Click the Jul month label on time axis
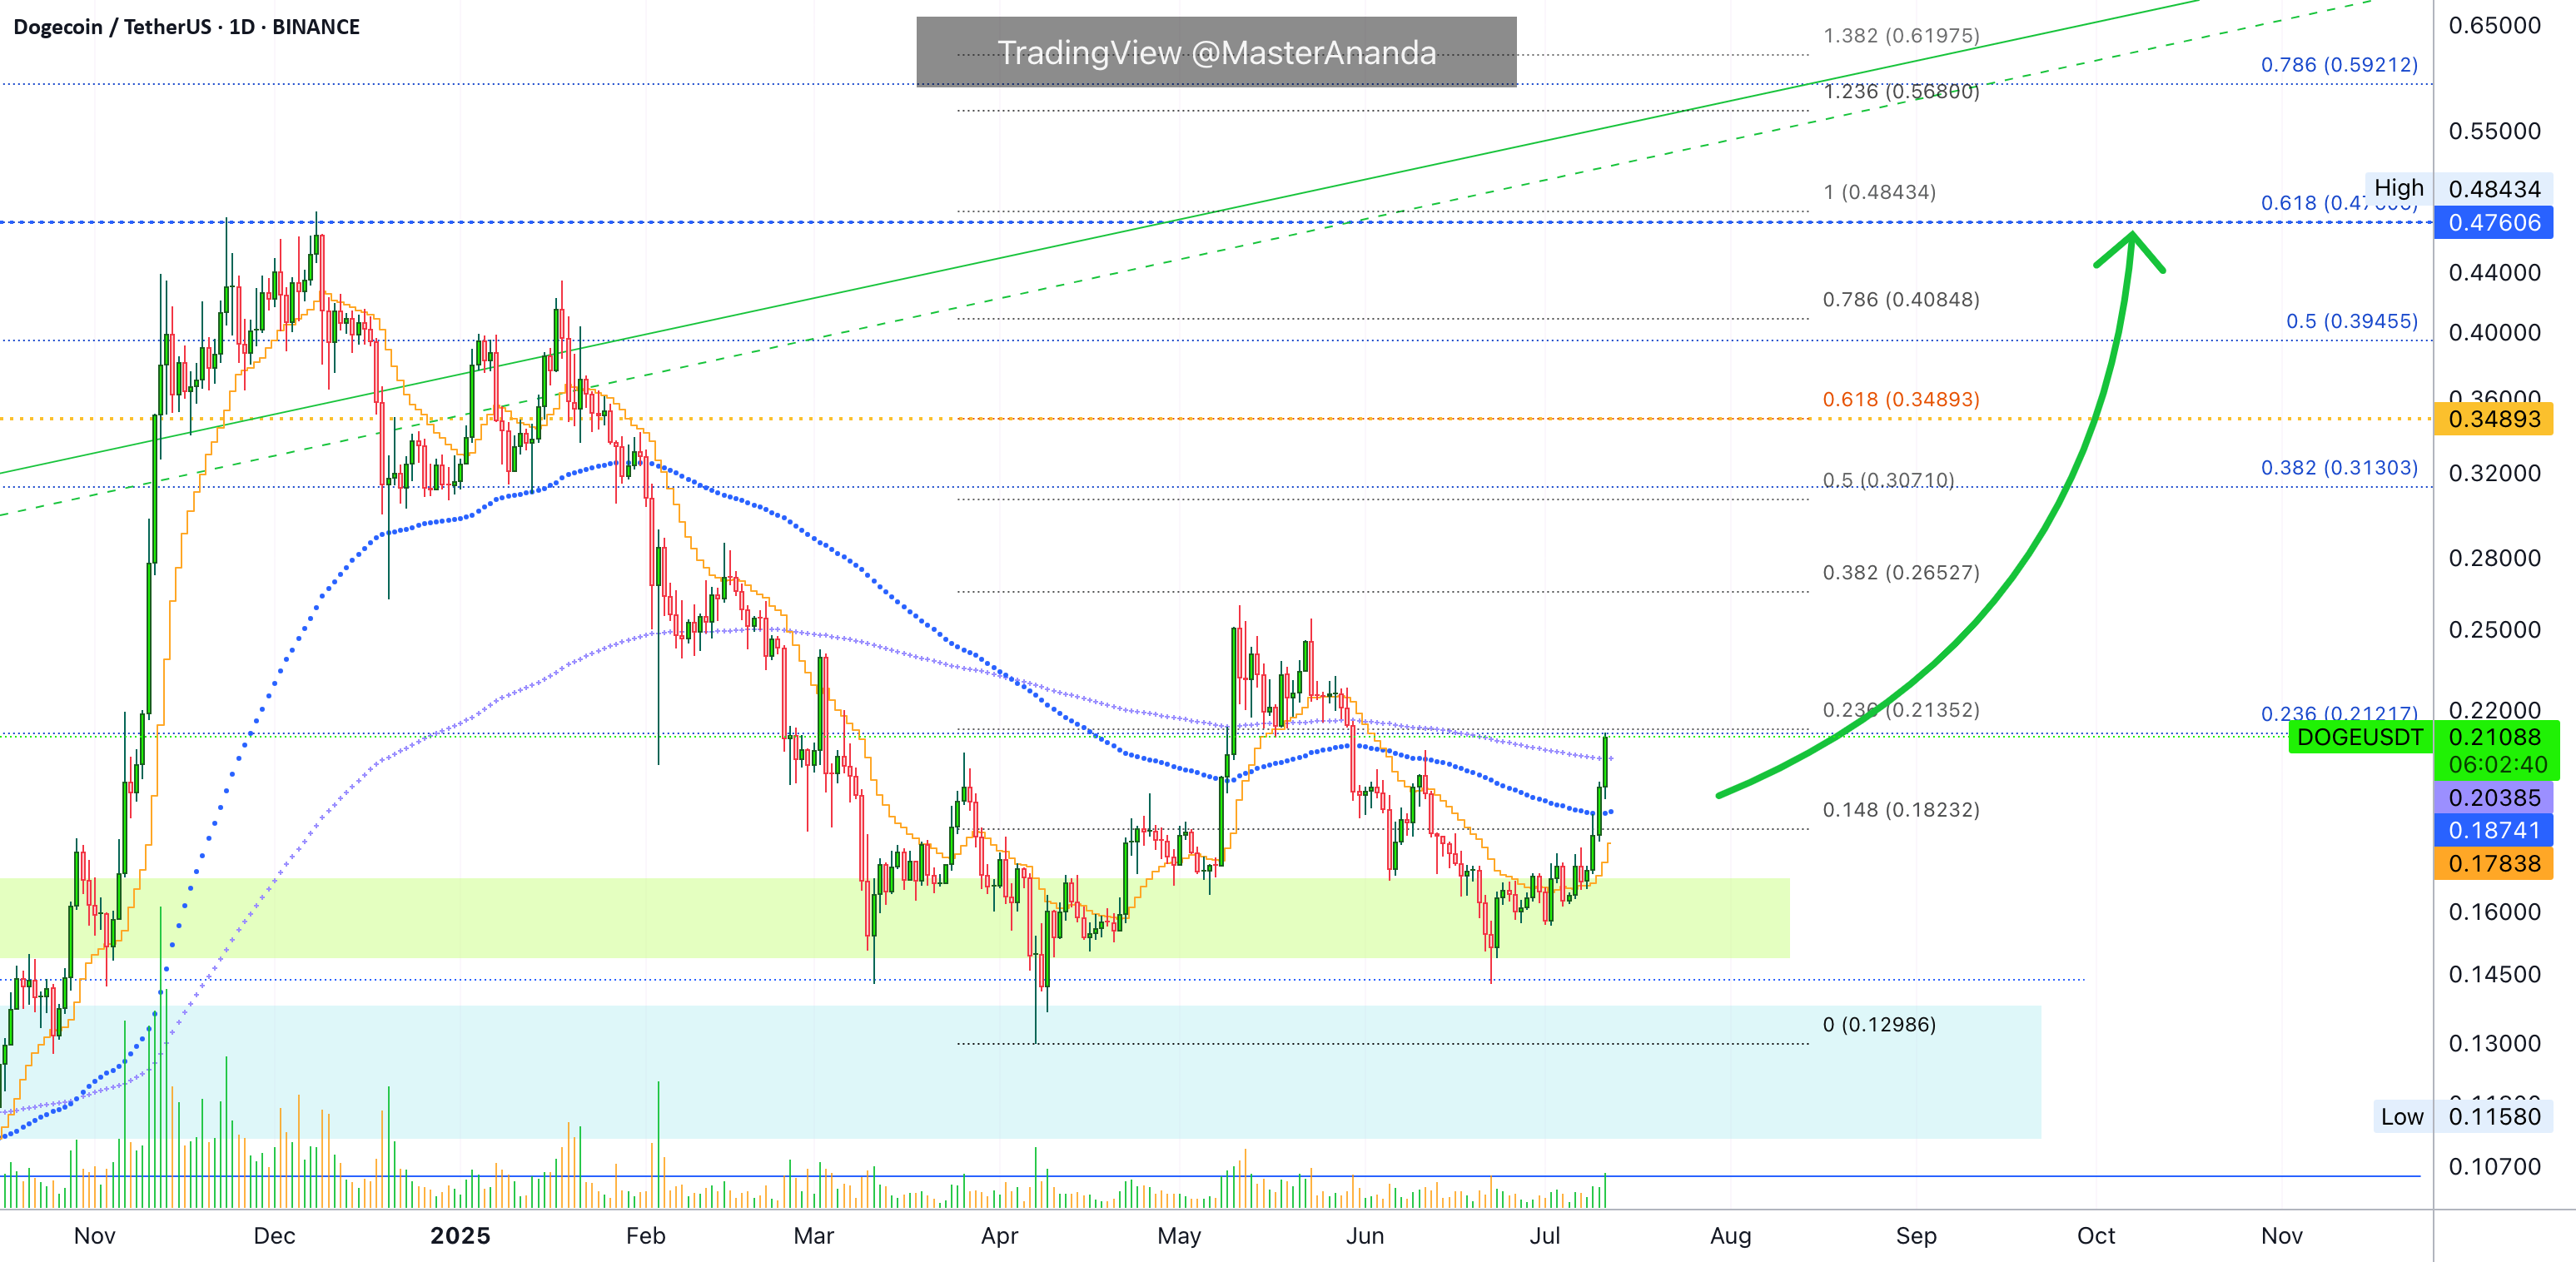 coord(1545,1236)
